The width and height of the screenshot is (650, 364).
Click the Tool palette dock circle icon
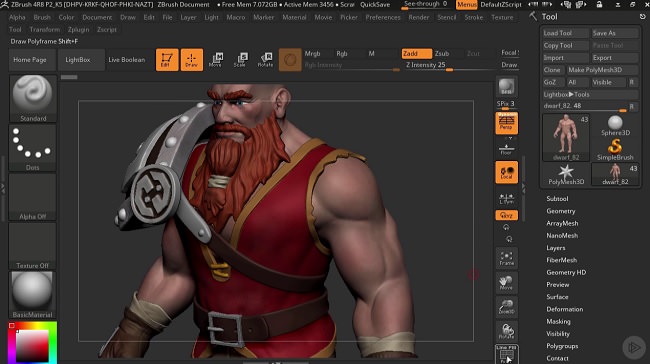point(642,17)
